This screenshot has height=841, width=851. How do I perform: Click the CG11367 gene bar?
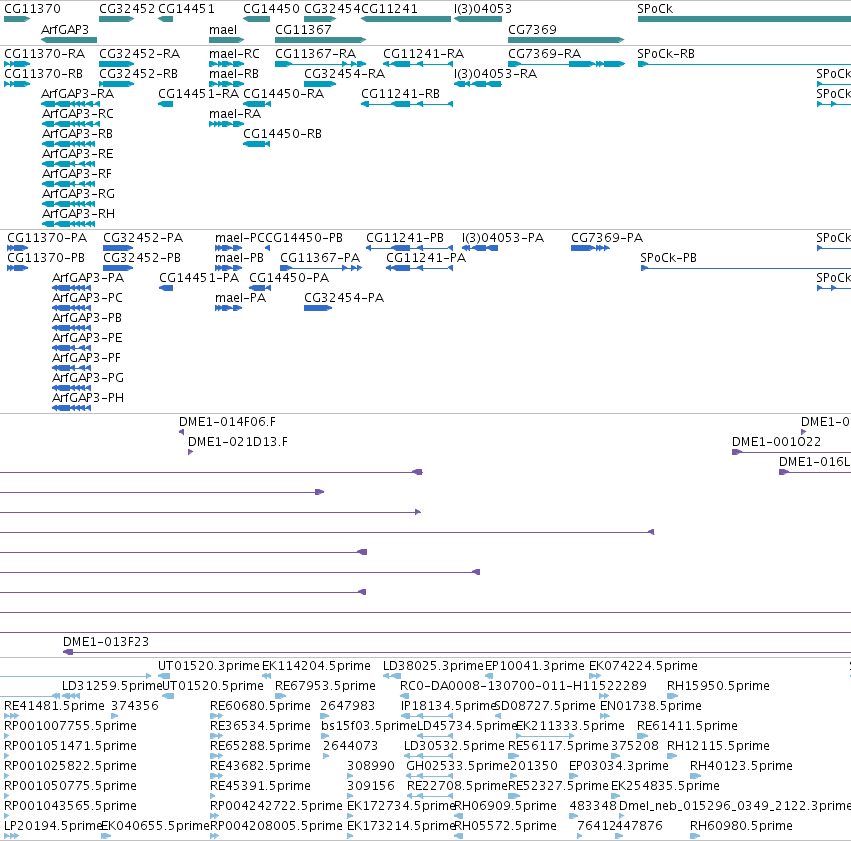[x=320, y=40]
